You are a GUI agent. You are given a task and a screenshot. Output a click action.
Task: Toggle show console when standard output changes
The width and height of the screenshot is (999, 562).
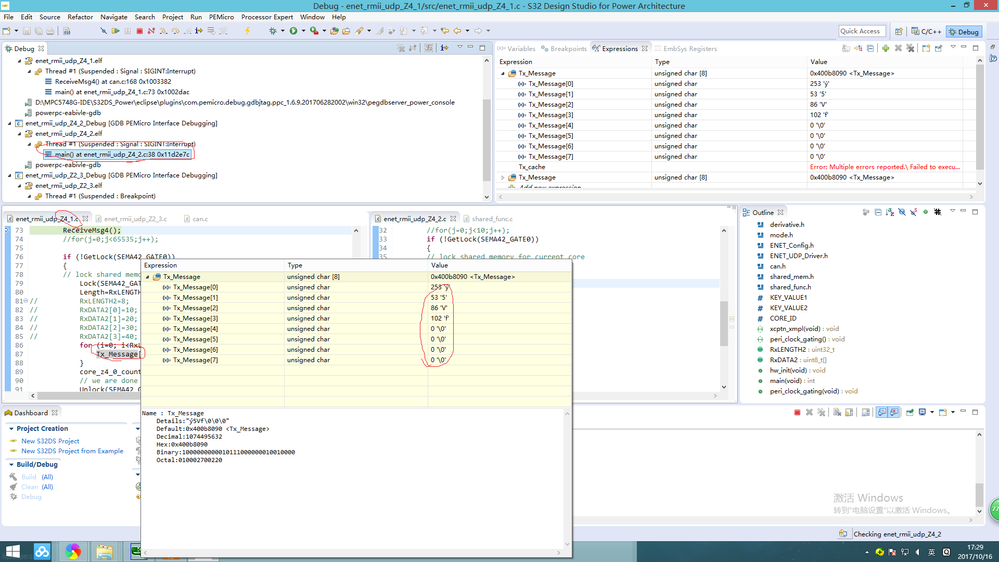(x=881, y=412)
